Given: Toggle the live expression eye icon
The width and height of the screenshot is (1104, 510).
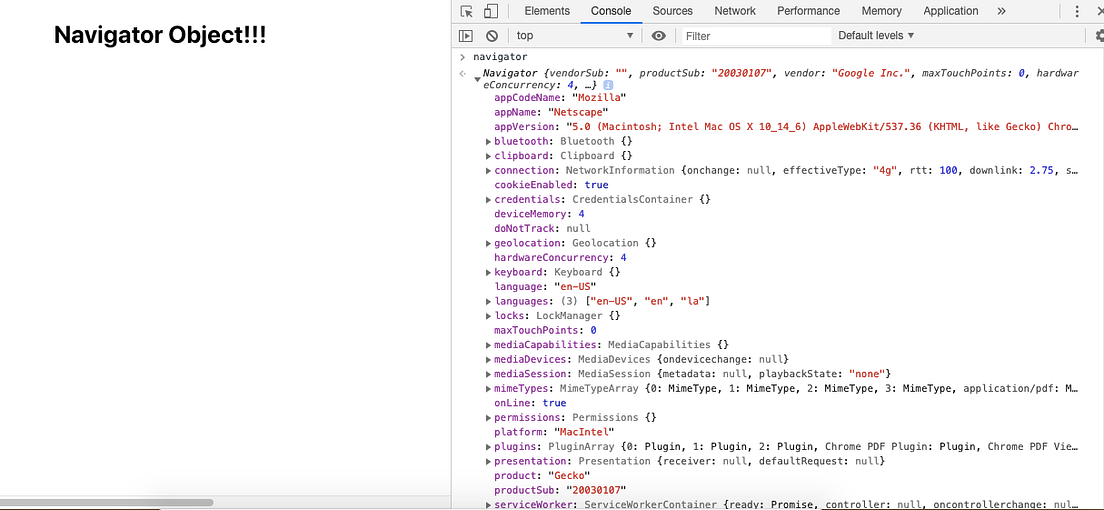Looking at the screenshot, I should pos(658,35).
